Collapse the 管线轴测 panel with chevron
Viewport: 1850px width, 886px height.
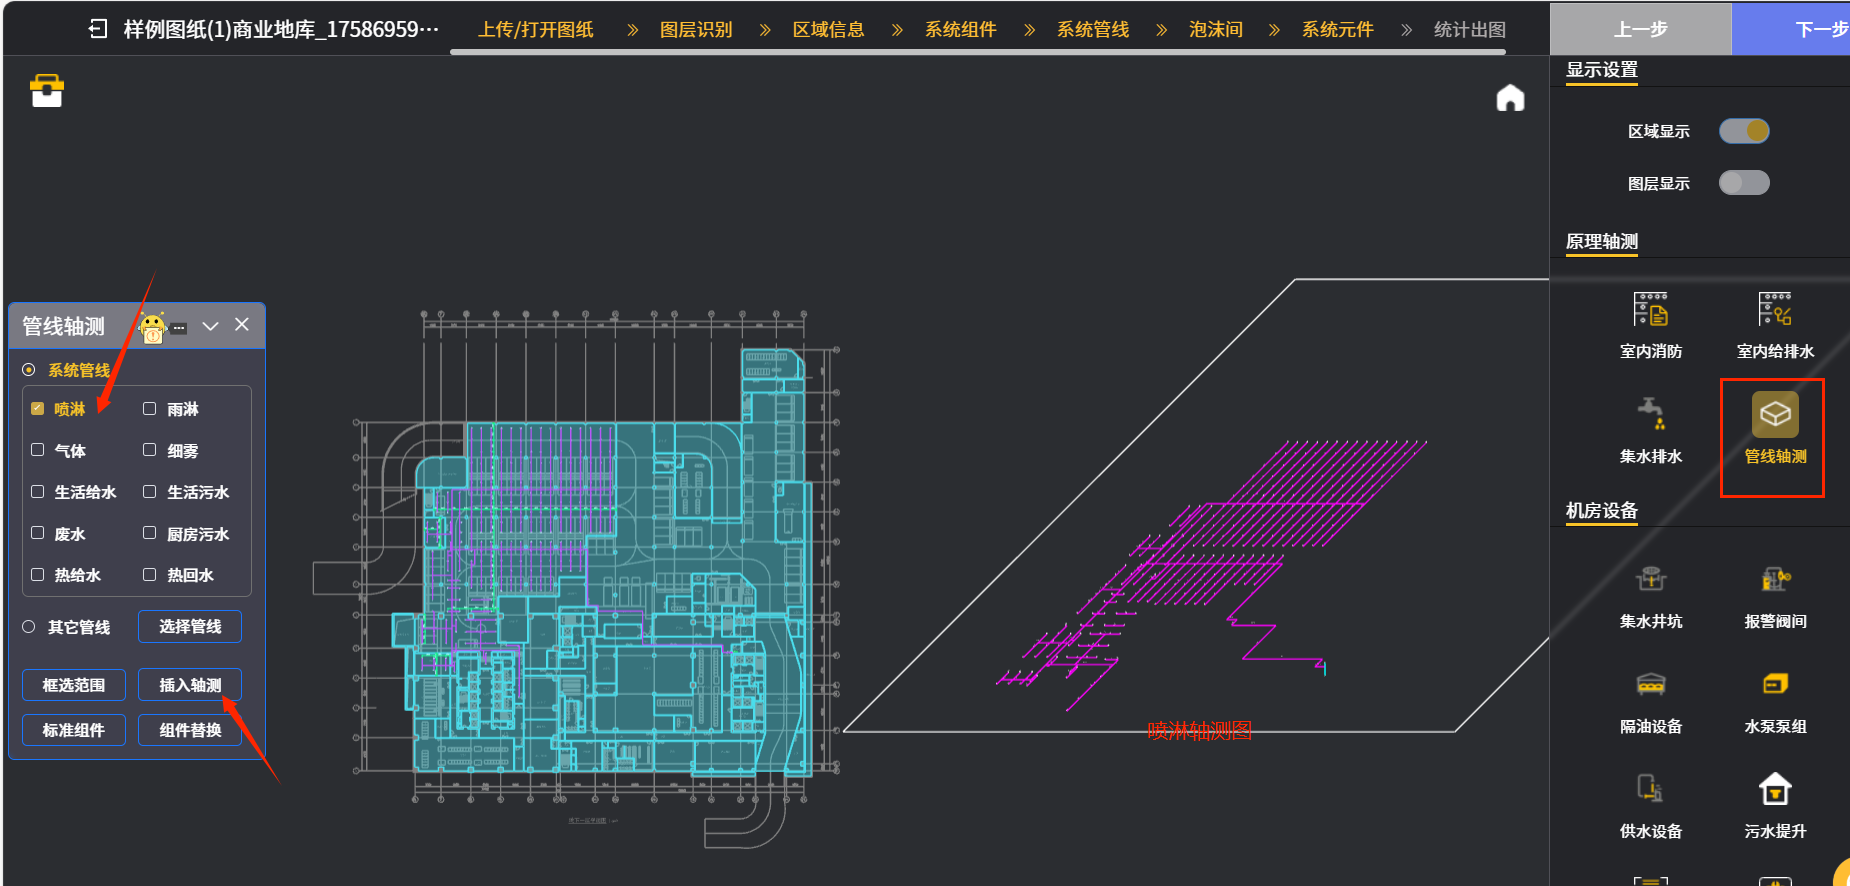(210, 326)
